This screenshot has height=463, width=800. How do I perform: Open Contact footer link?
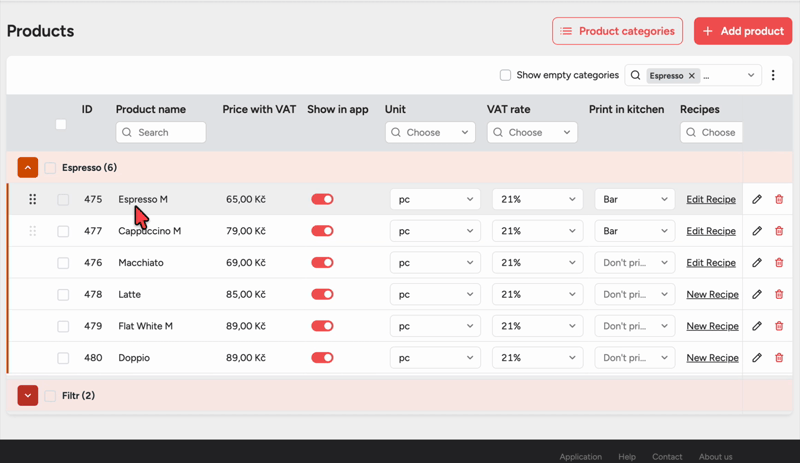point(667,457)
